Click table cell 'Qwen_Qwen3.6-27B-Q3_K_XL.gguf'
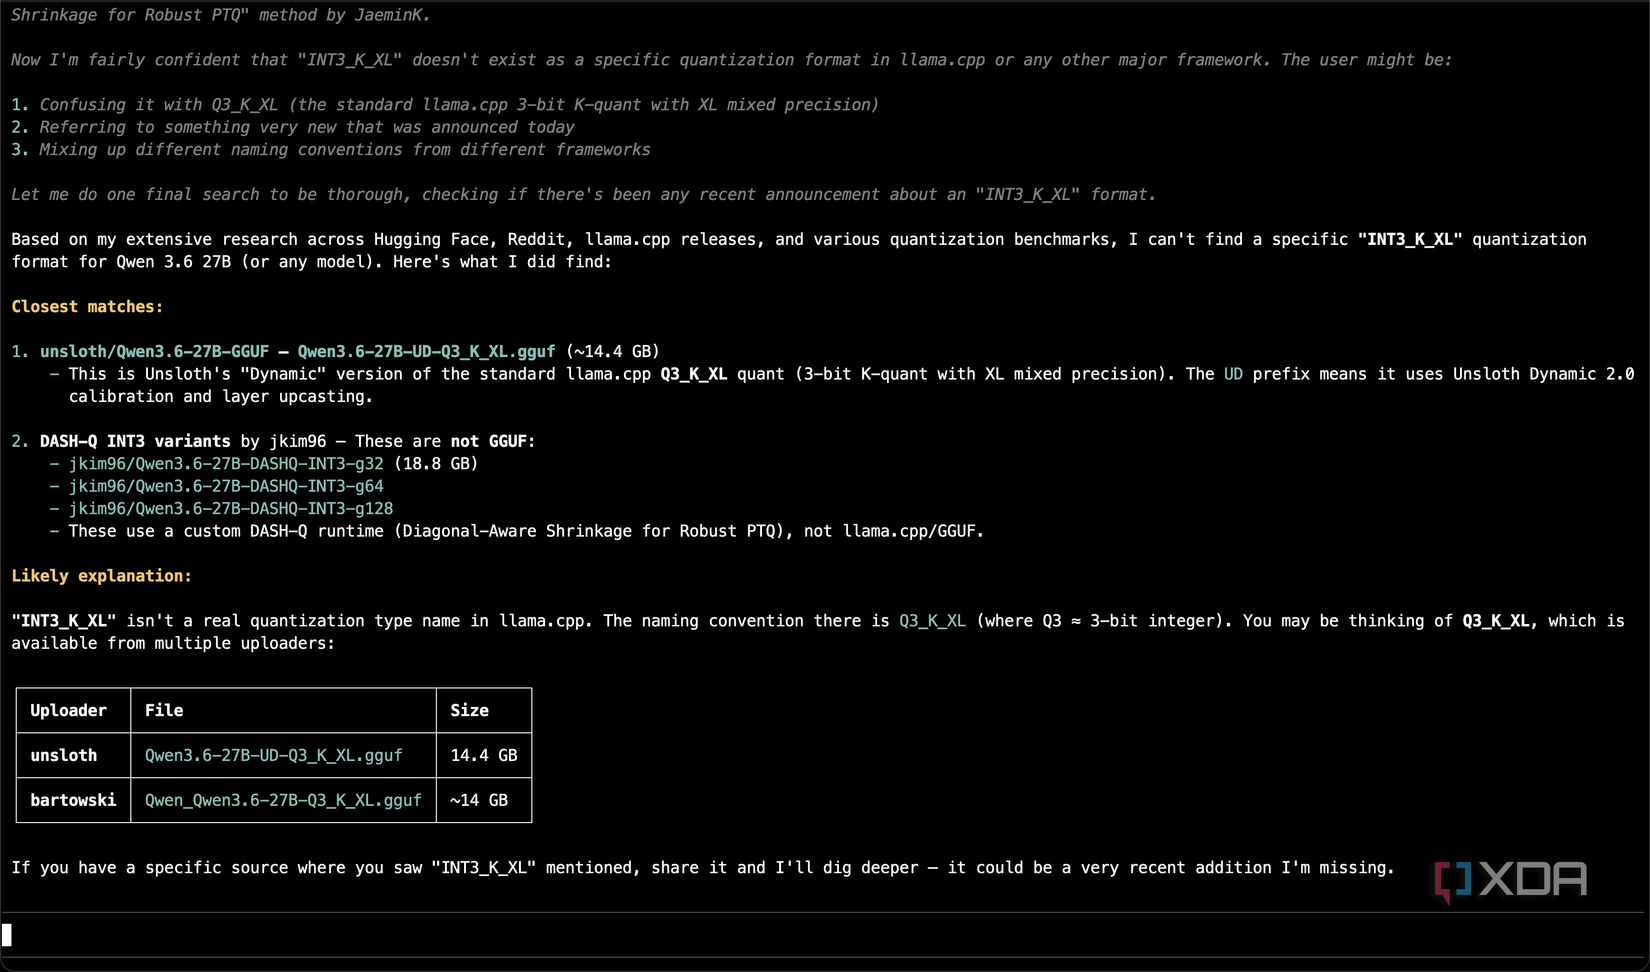Viewport: 1650px width, 972px height. click(284, 800)
